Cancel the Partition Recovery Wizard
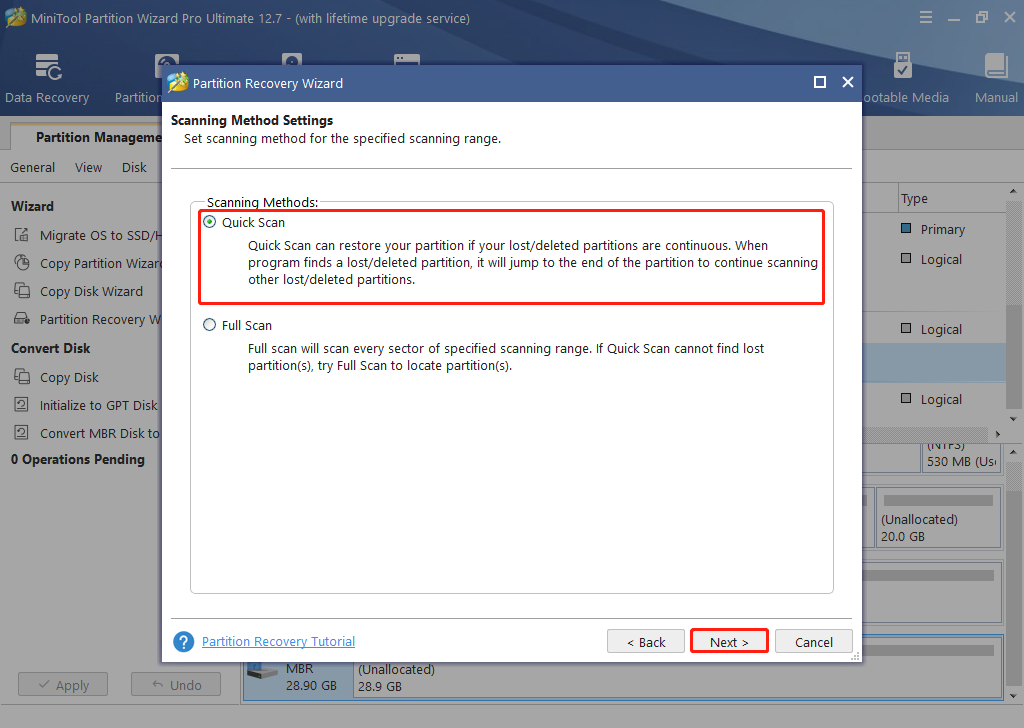This screenshot has width=1024, height=728. [x=814, y=642]
